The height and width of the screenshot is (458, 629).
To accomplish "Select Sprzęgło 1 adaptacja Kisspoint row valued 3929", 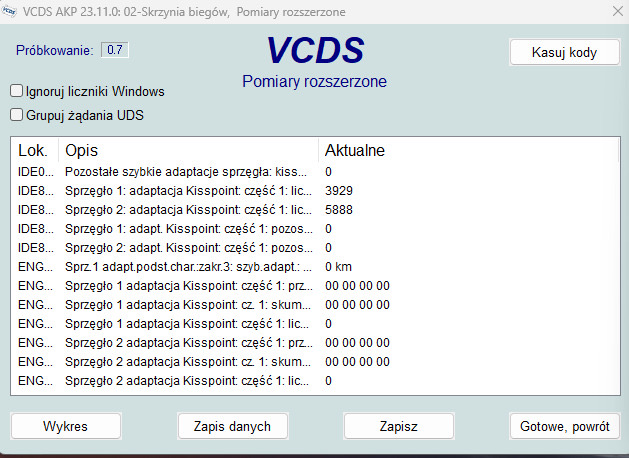I will (x=315, y=190).
